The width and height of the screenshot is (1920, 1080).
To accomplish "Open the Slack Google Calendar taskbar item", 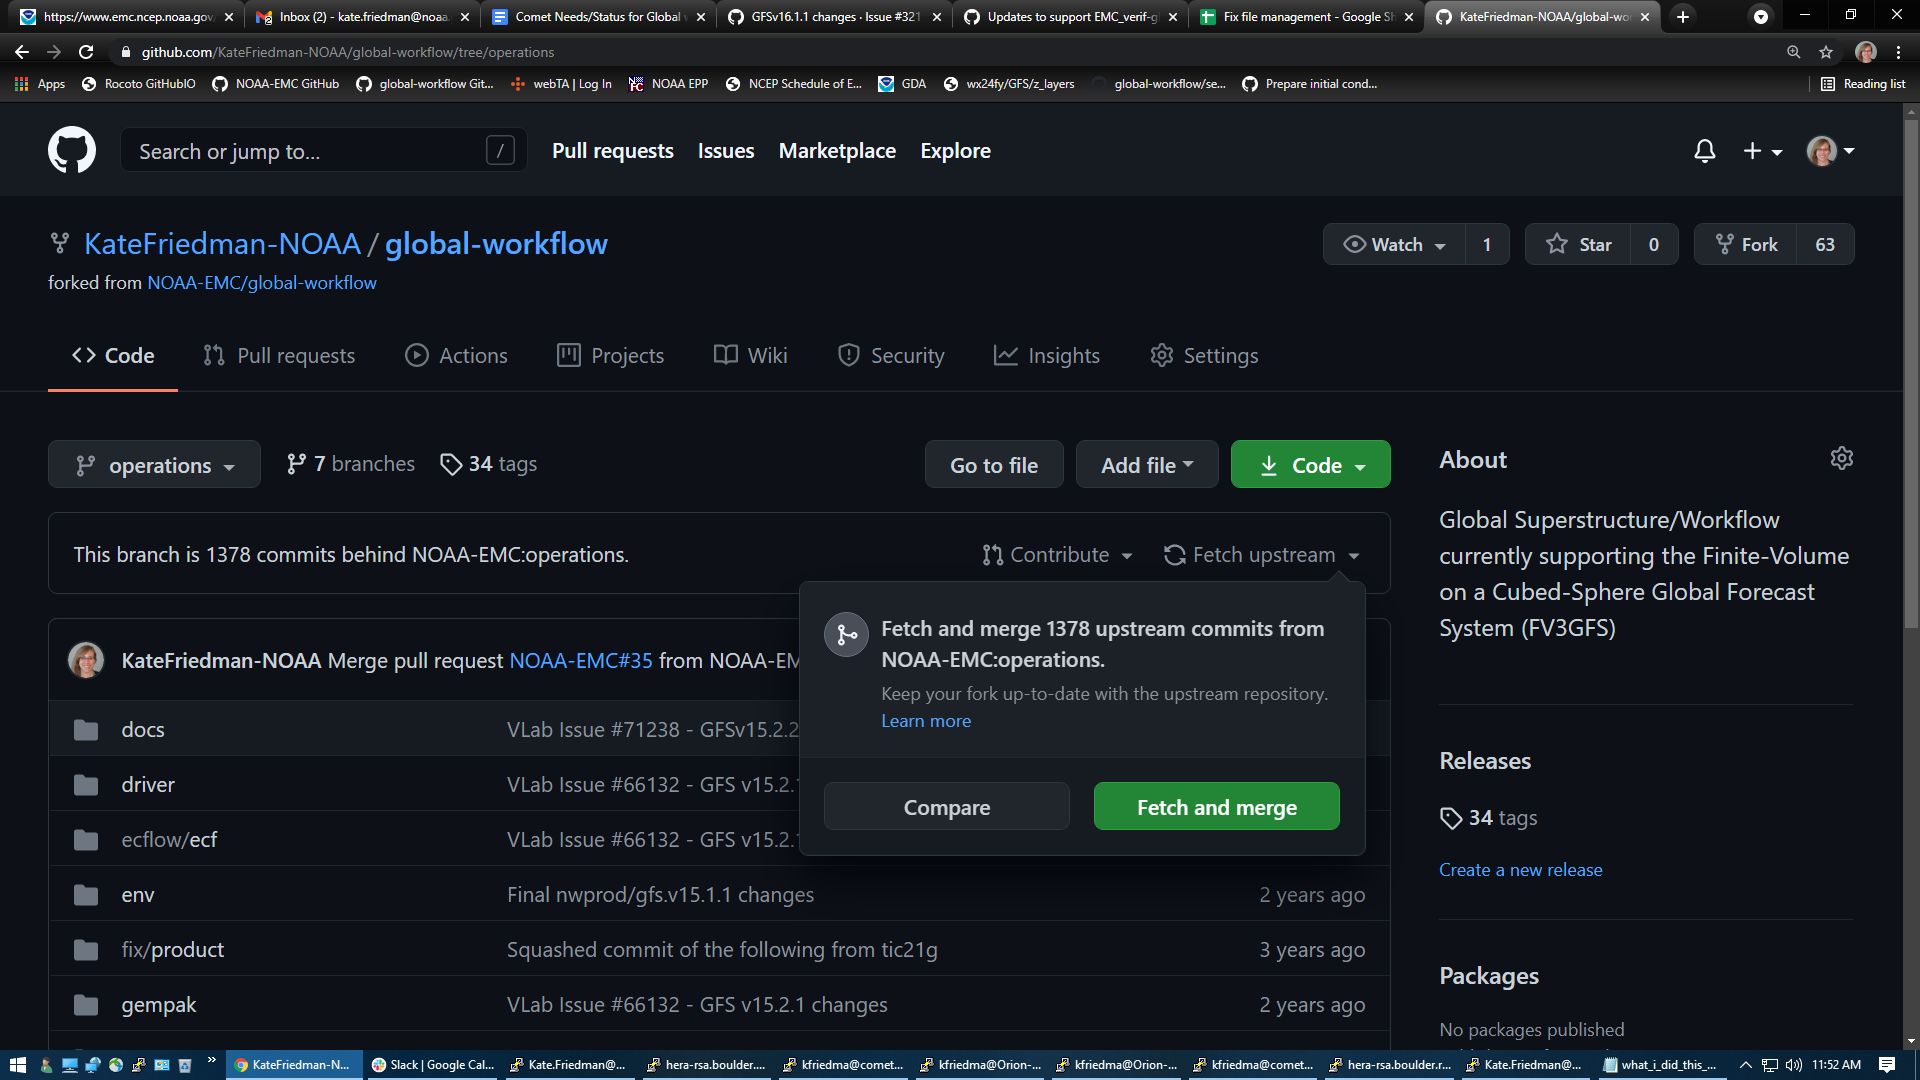I will pos(434,1065).
